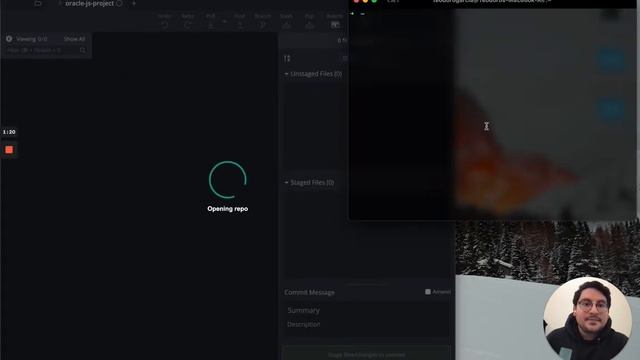This screenshot has height=360, width=640.
Task: Click the sort arrows icon above Unstaged Files
Action: coord(287,58)
